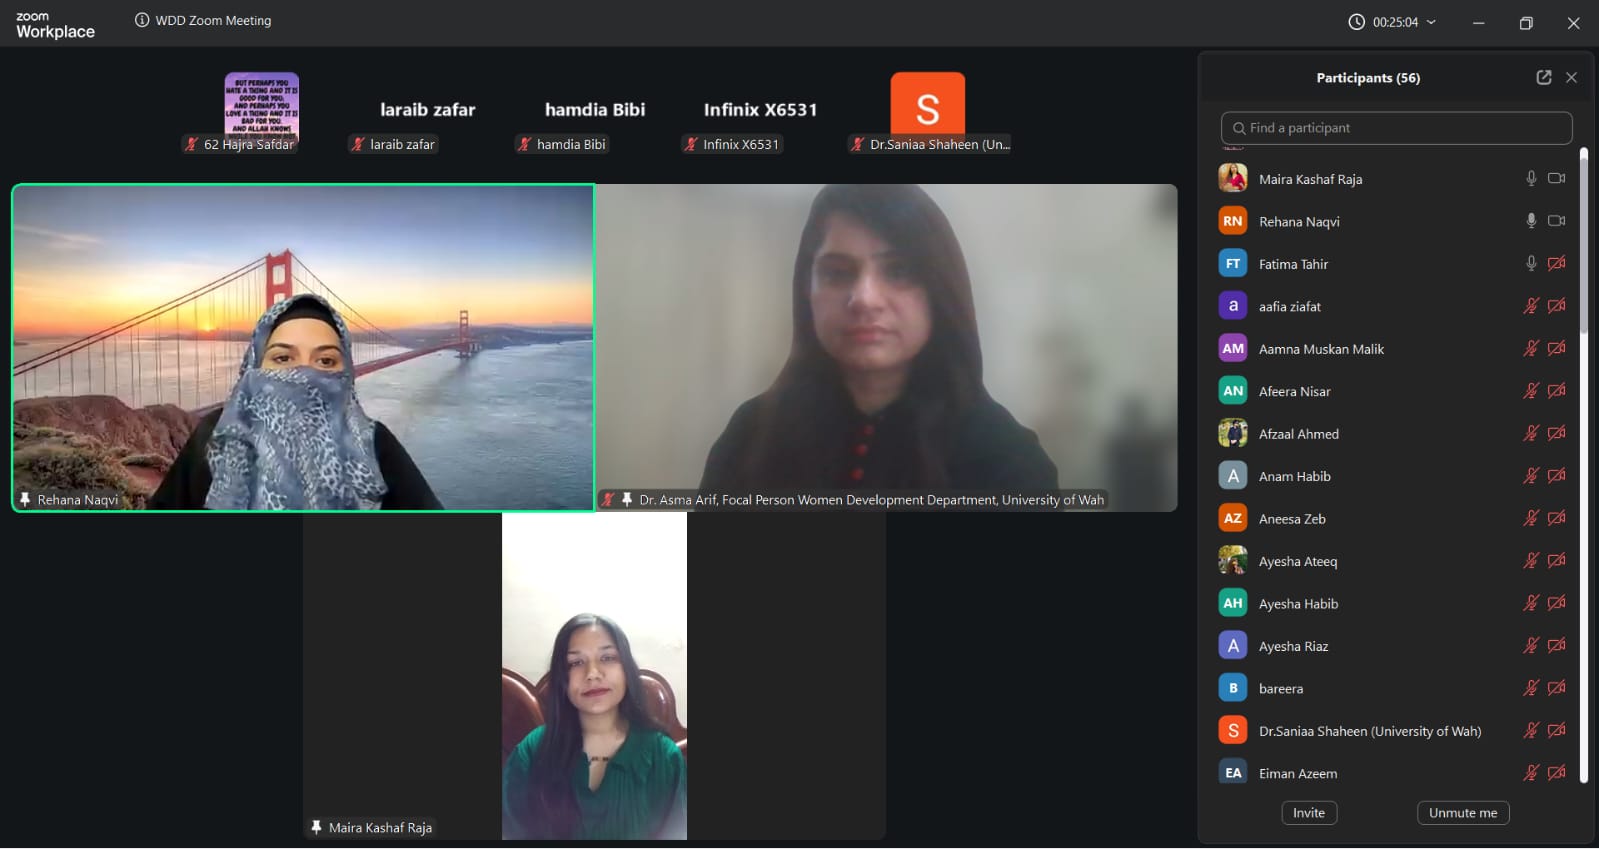This screenshot has width=1599, height=849.
Task: Toggle the muted microphone for Afzaal Ahmed
Action: (1530, 434)
